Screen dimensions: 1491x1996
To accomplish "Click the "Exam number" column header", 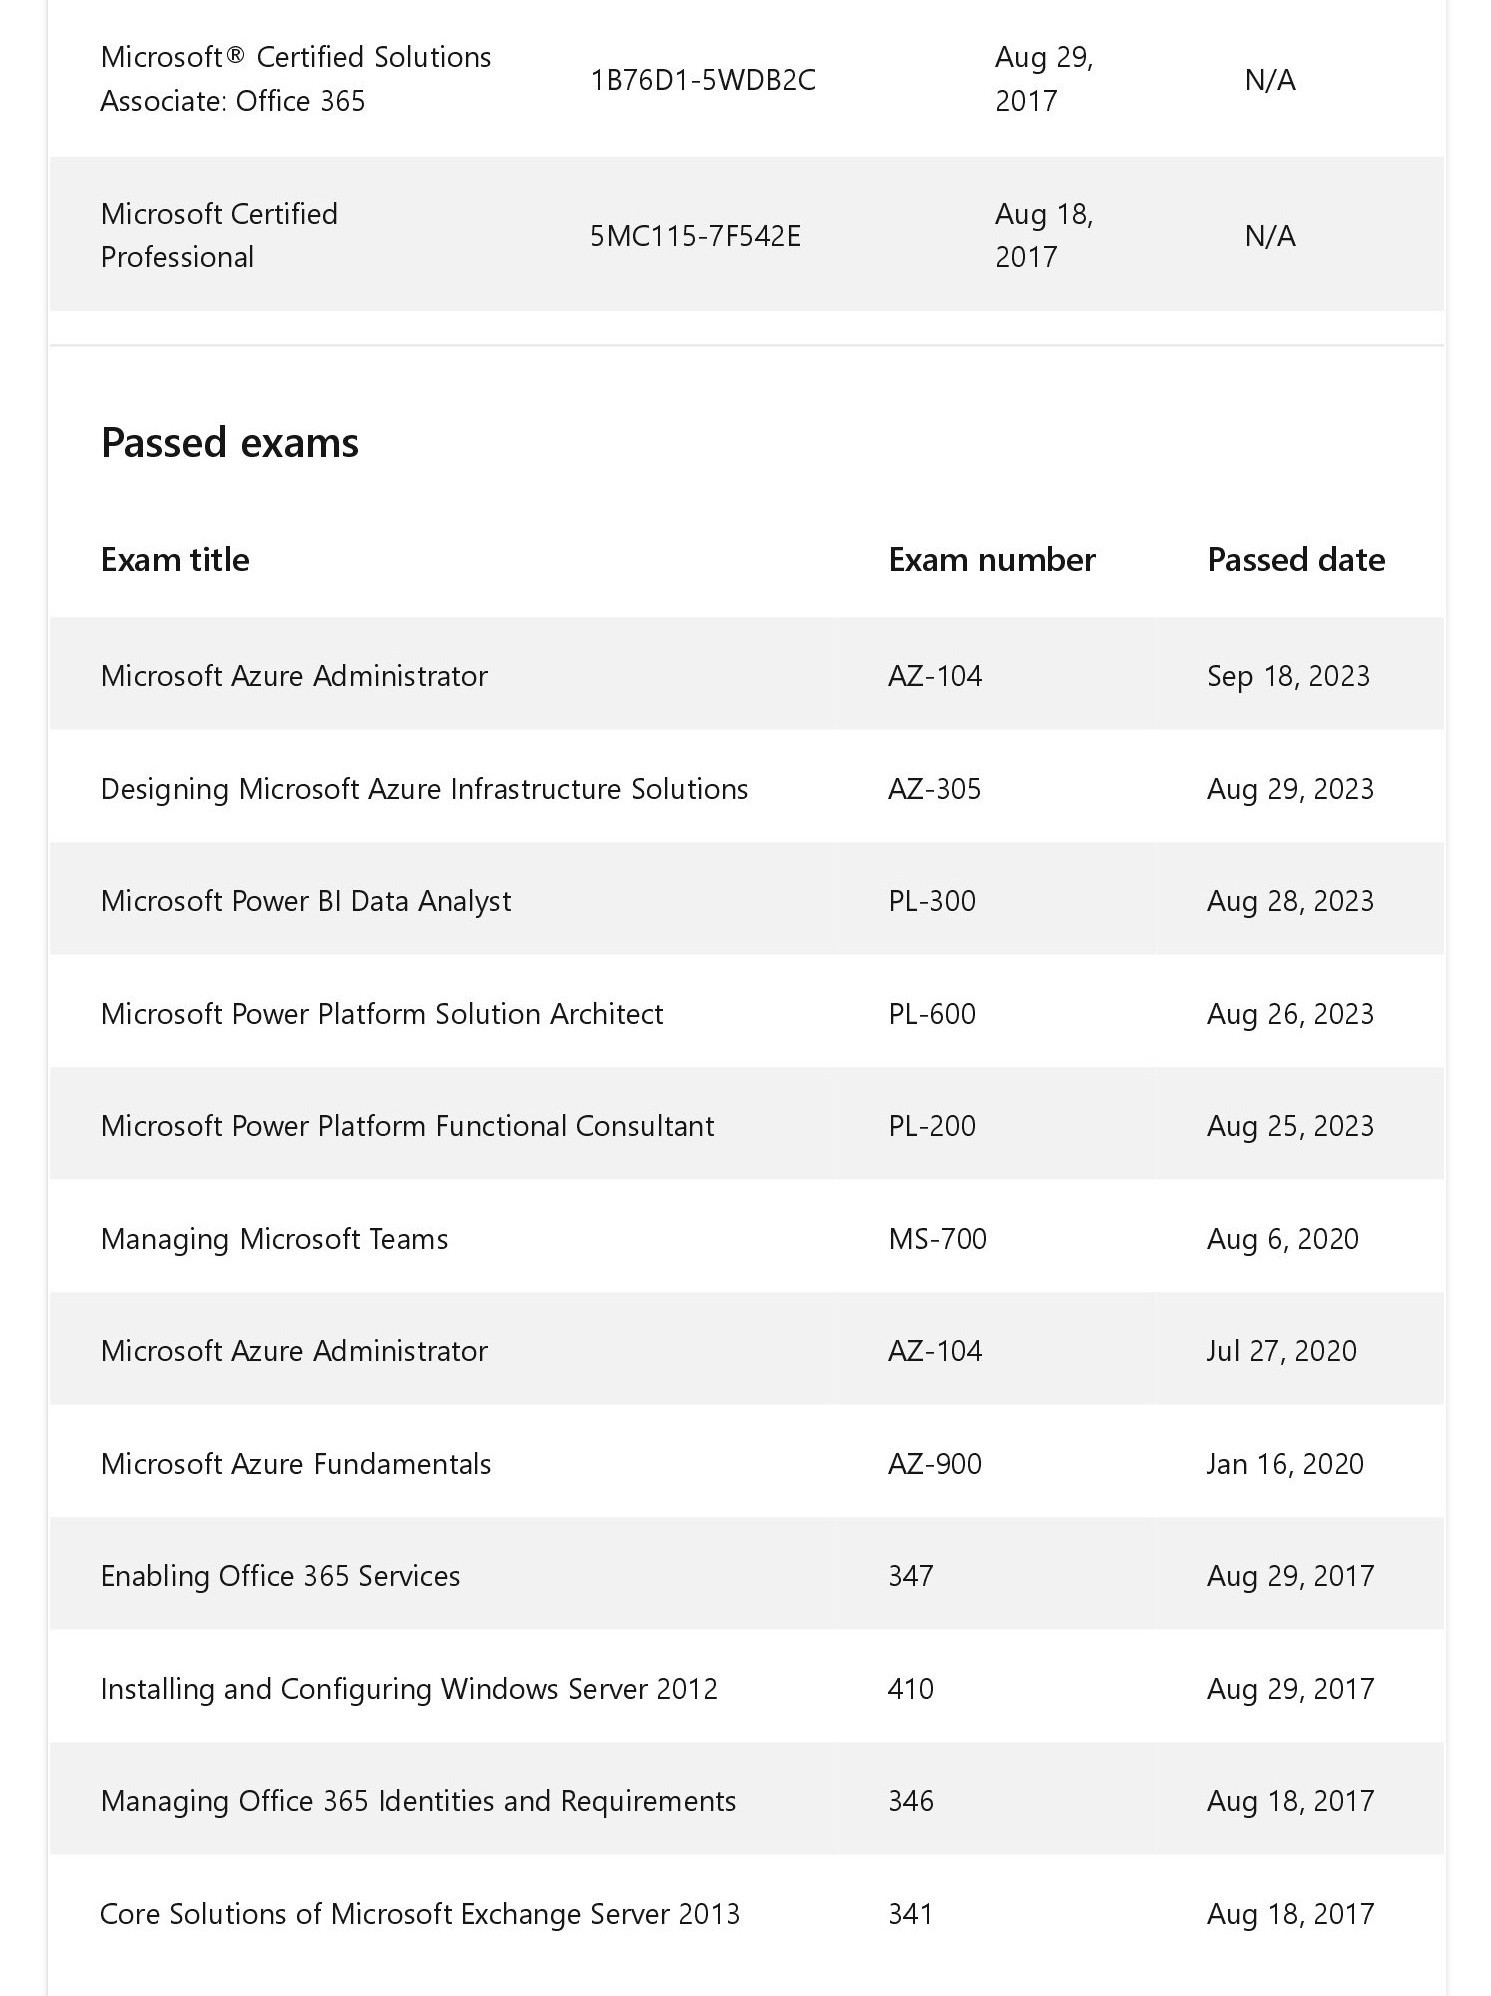I will click(991, 560).
